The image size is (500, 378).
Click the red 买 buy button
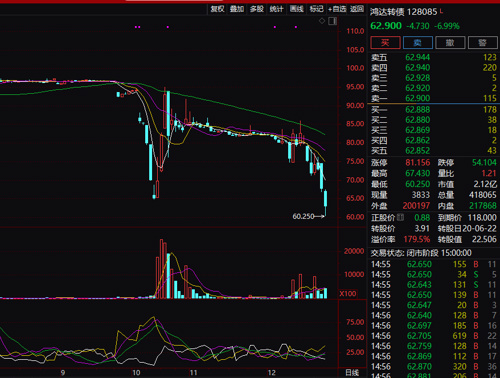pos(385,43)
